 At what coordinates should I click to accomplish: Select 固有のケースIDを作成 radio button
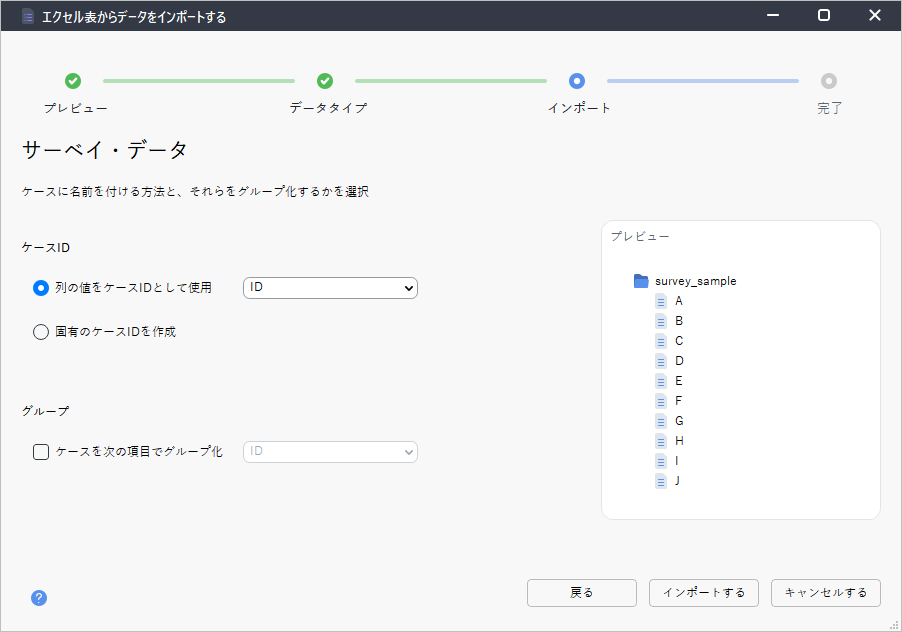click(x=41, y=332)
